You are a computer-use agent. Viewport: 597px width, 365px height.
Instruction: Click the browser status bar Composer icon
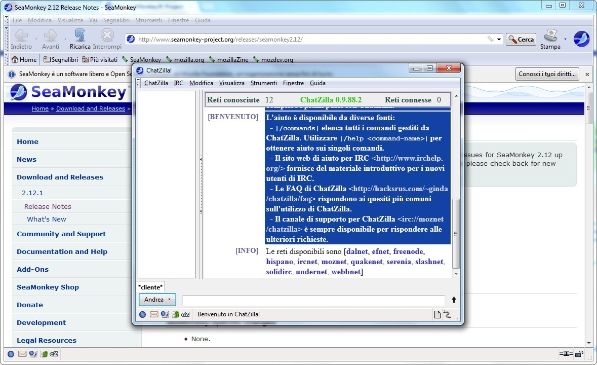tap(33, 354)
